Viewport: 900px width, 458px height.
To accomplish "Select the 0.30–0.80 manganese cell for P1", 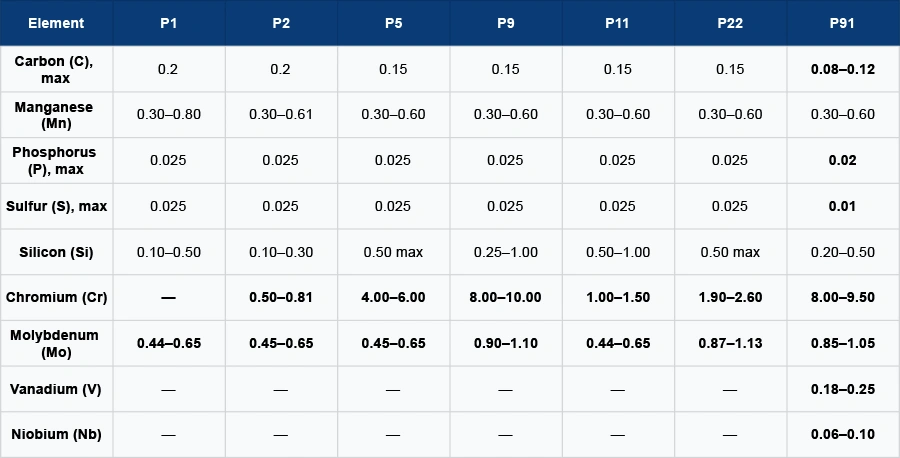I will (169, 114).
